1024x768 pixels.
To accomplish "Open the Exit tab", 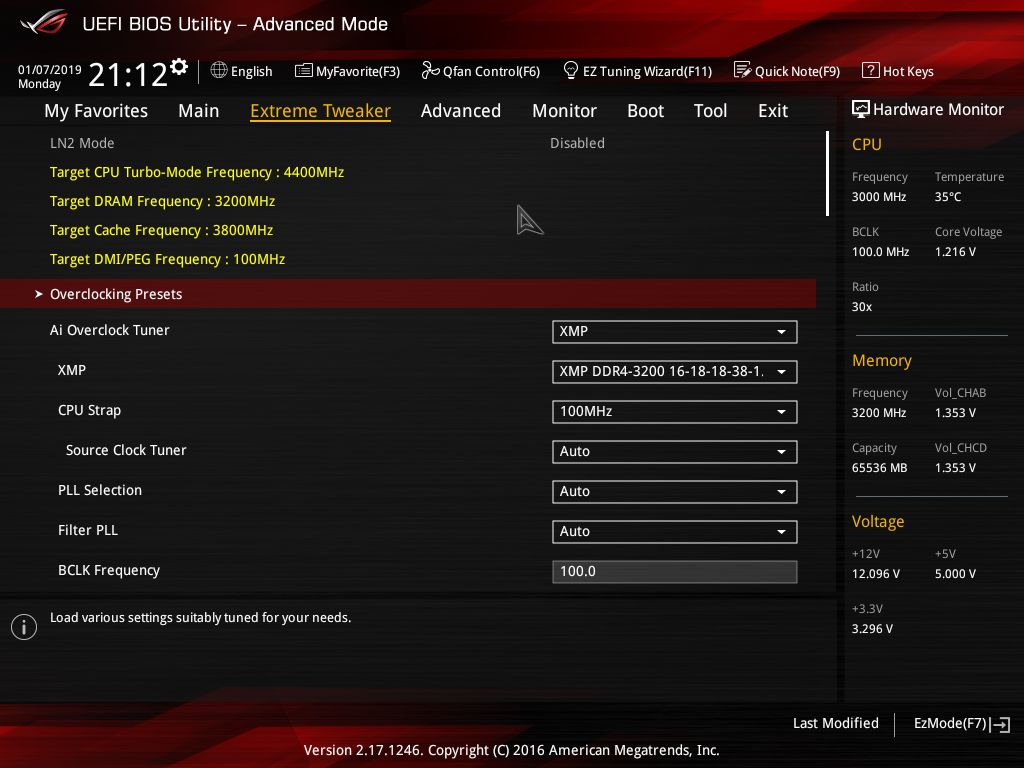I will (773, 111).
